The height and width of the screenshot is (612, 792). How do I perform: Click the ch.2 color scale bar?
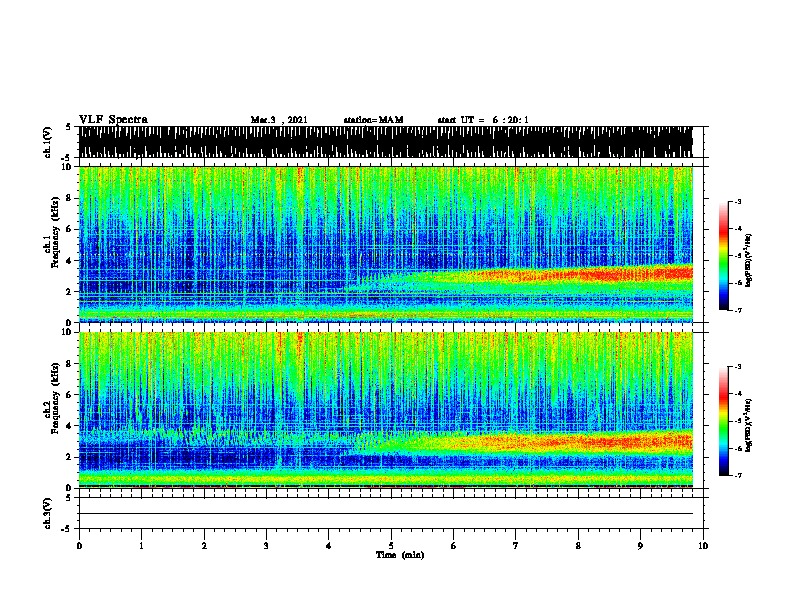click(x=724, y=421)
